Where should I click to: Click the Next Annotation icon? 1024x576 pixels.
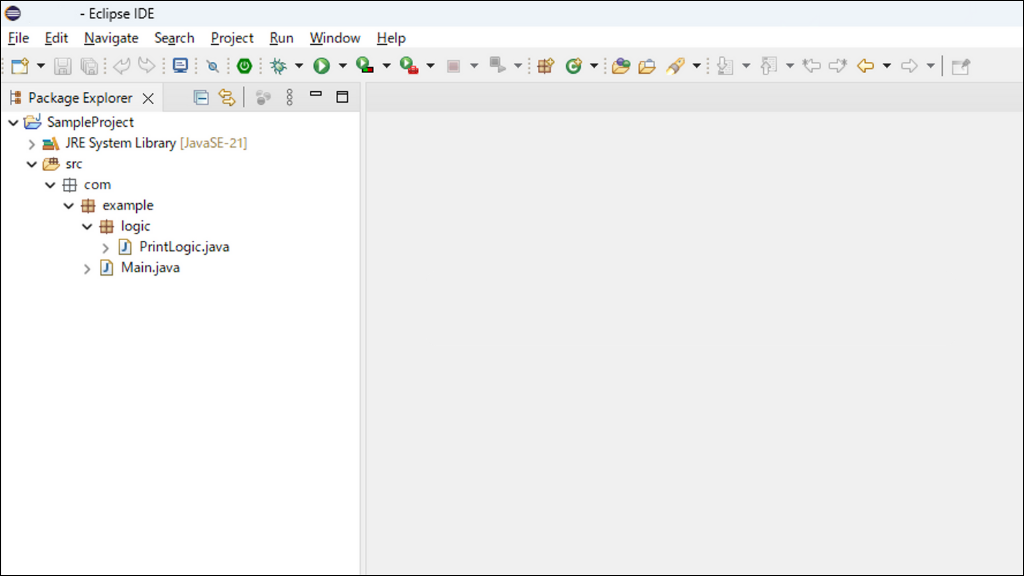click(725, 66)
